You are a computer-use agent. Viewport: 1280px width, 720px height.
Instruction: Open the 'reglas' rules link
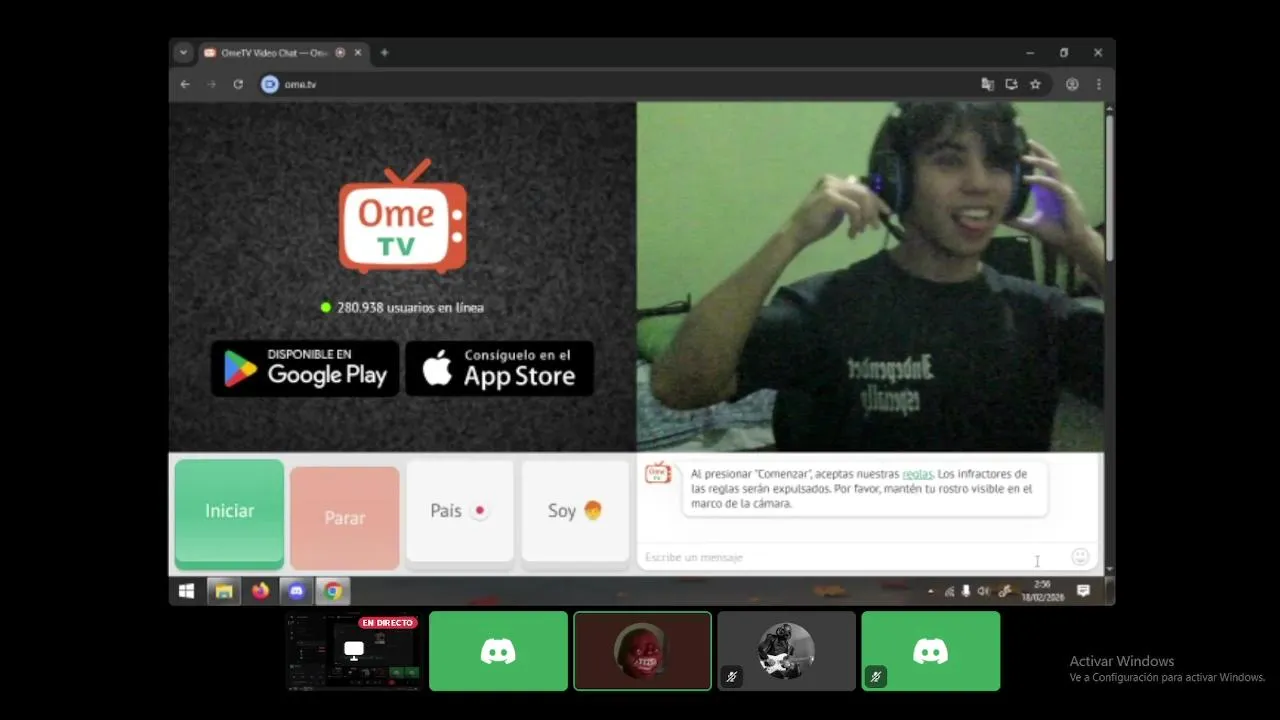coord(917,474)
